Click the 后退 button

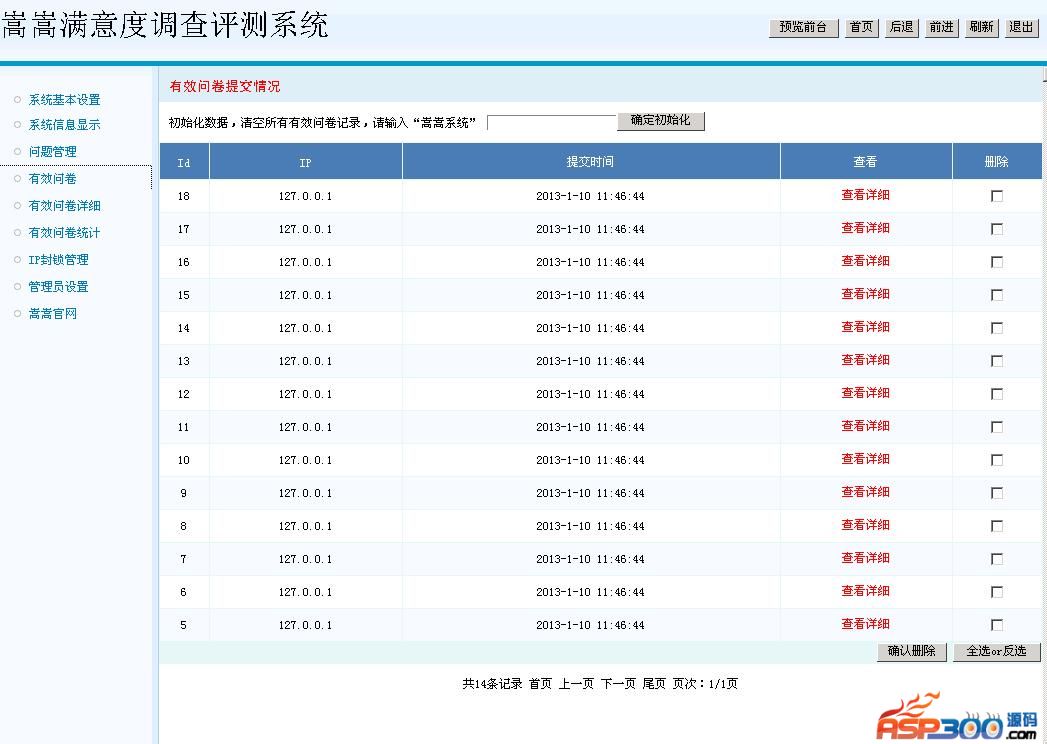[901, 27]
